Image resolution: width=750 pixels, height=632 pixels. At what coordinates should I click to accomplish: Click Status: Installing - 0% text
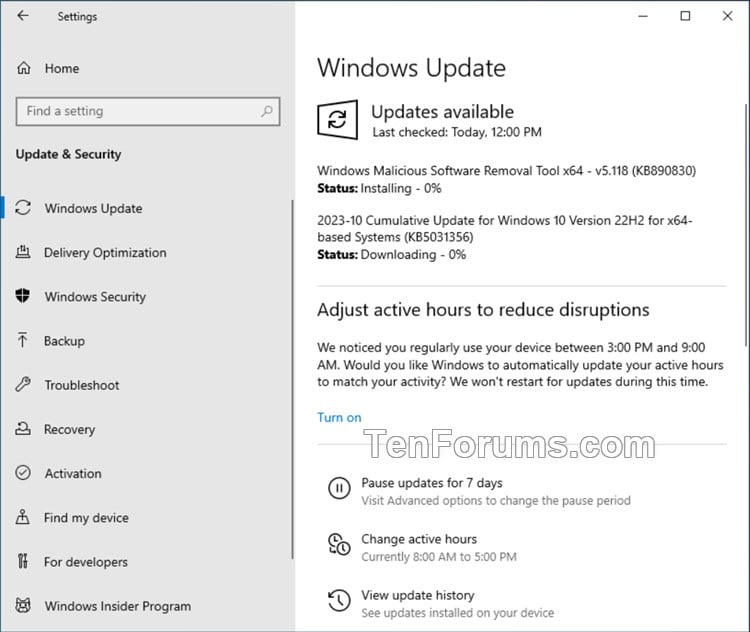(x=379, y=188)
